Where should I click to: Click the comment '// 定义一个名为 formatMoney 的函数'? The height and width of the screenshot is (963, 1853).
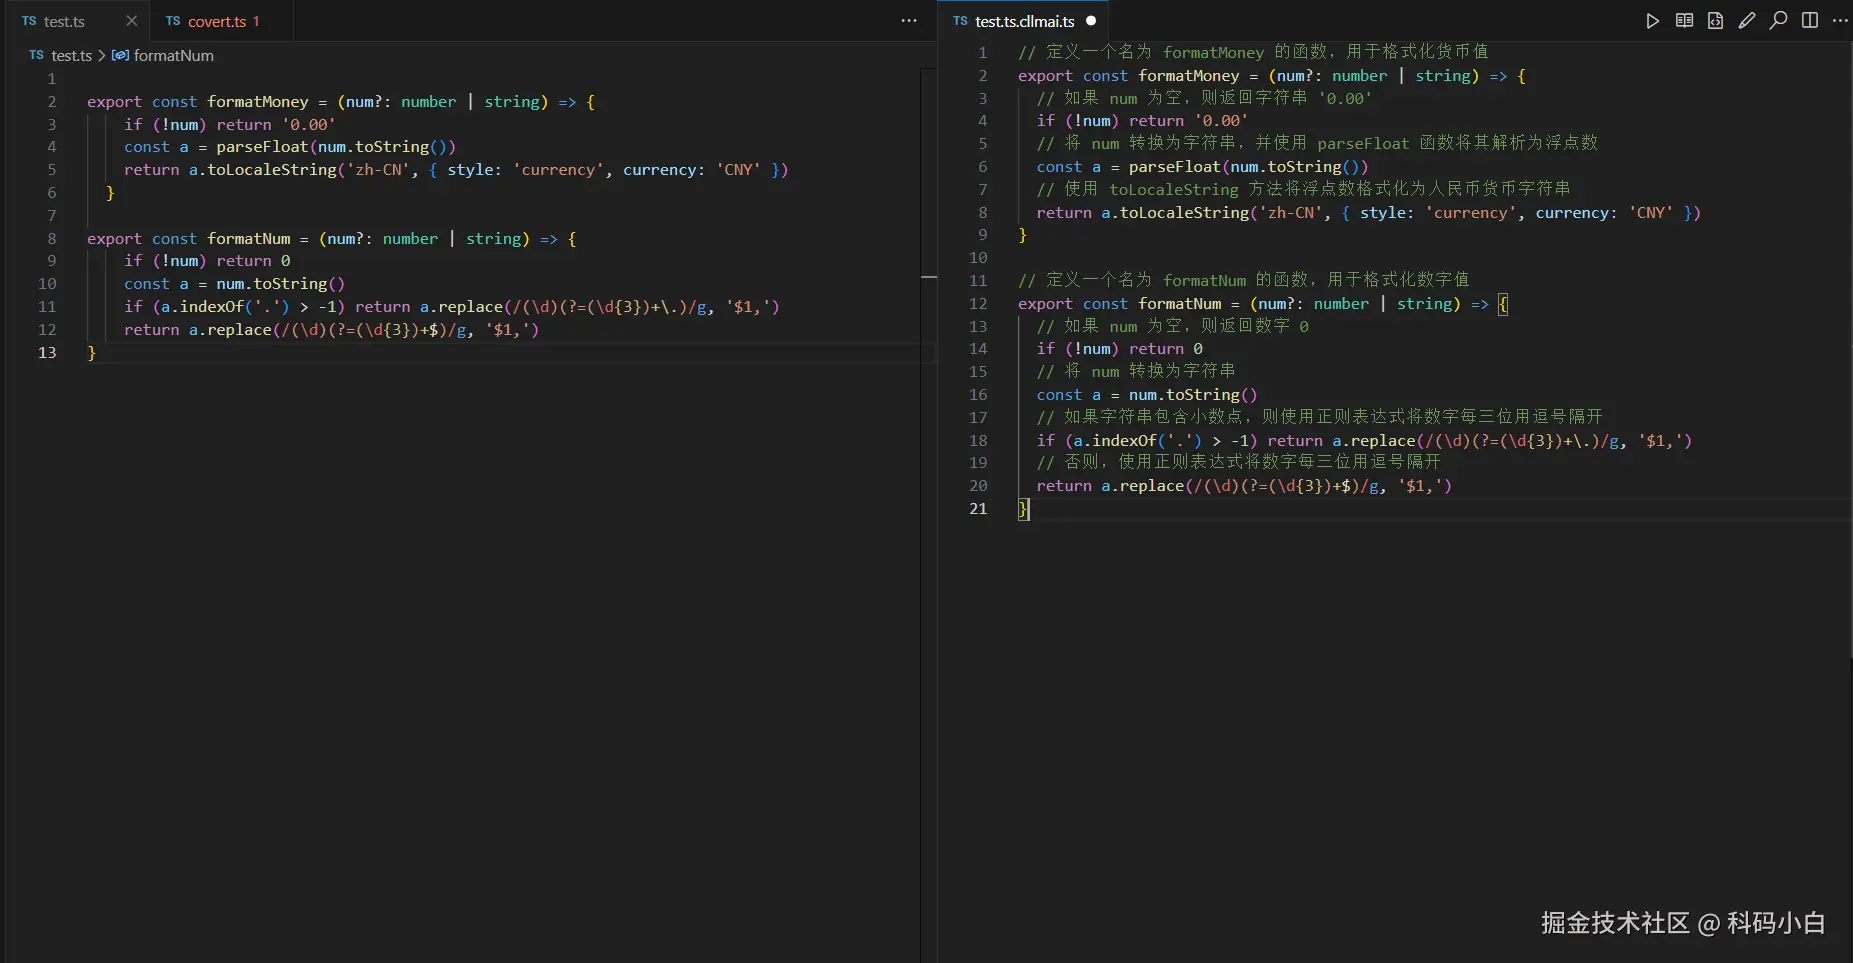pyautogui.click(x=1252, y=52)
